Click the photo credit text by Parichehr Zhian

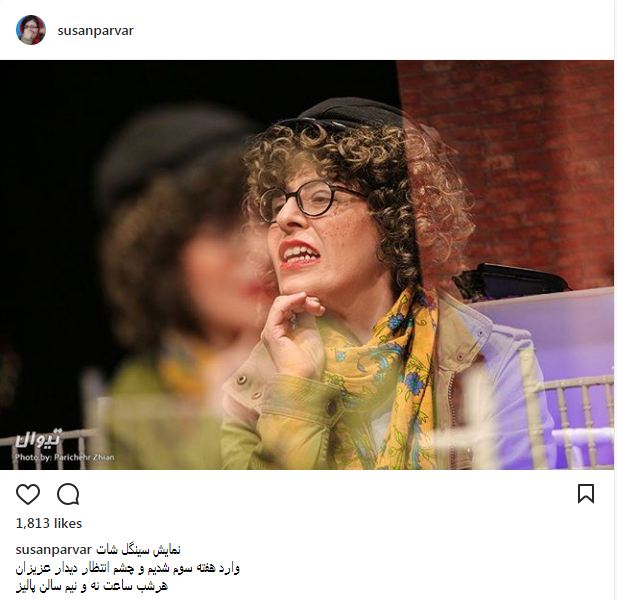pos(65,457)
